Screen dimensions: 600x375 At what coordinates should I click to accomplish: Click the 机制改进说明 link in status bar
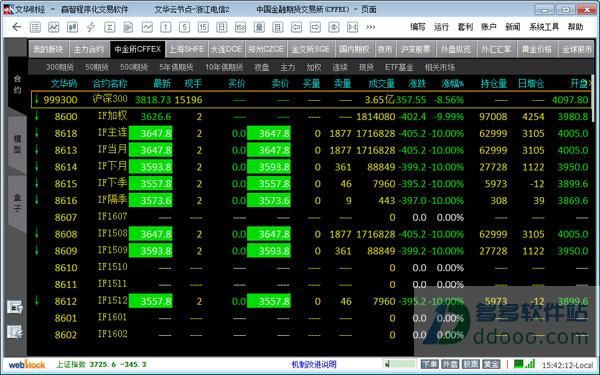[314, 364]
